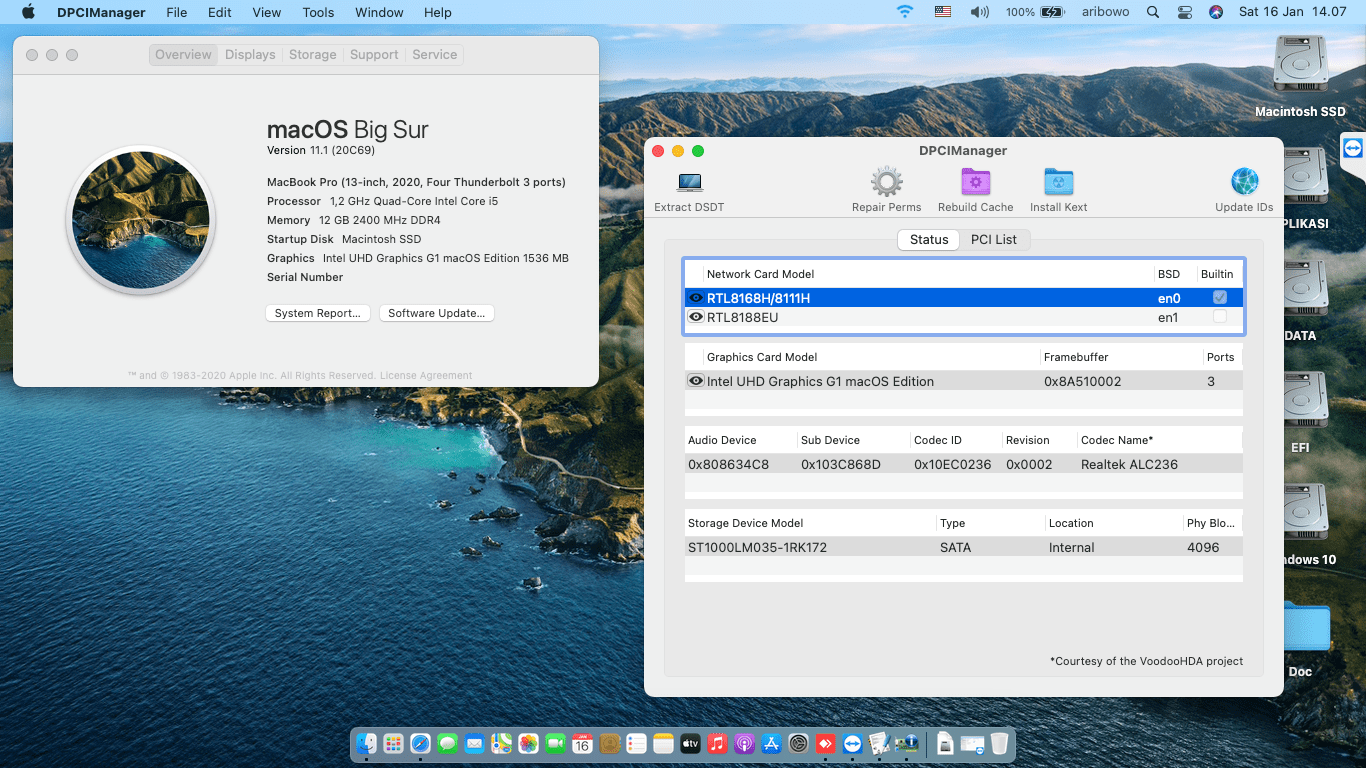
Task: Open the Support tab in About window
Action: (x=374, y=55)
